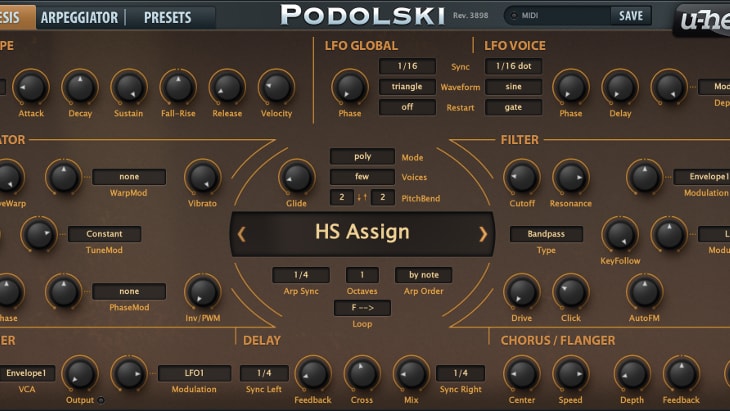Viewport: 730px width, 411px height.
Task: Click the Fall-Rise knob
Action: (x=178, y=88)
